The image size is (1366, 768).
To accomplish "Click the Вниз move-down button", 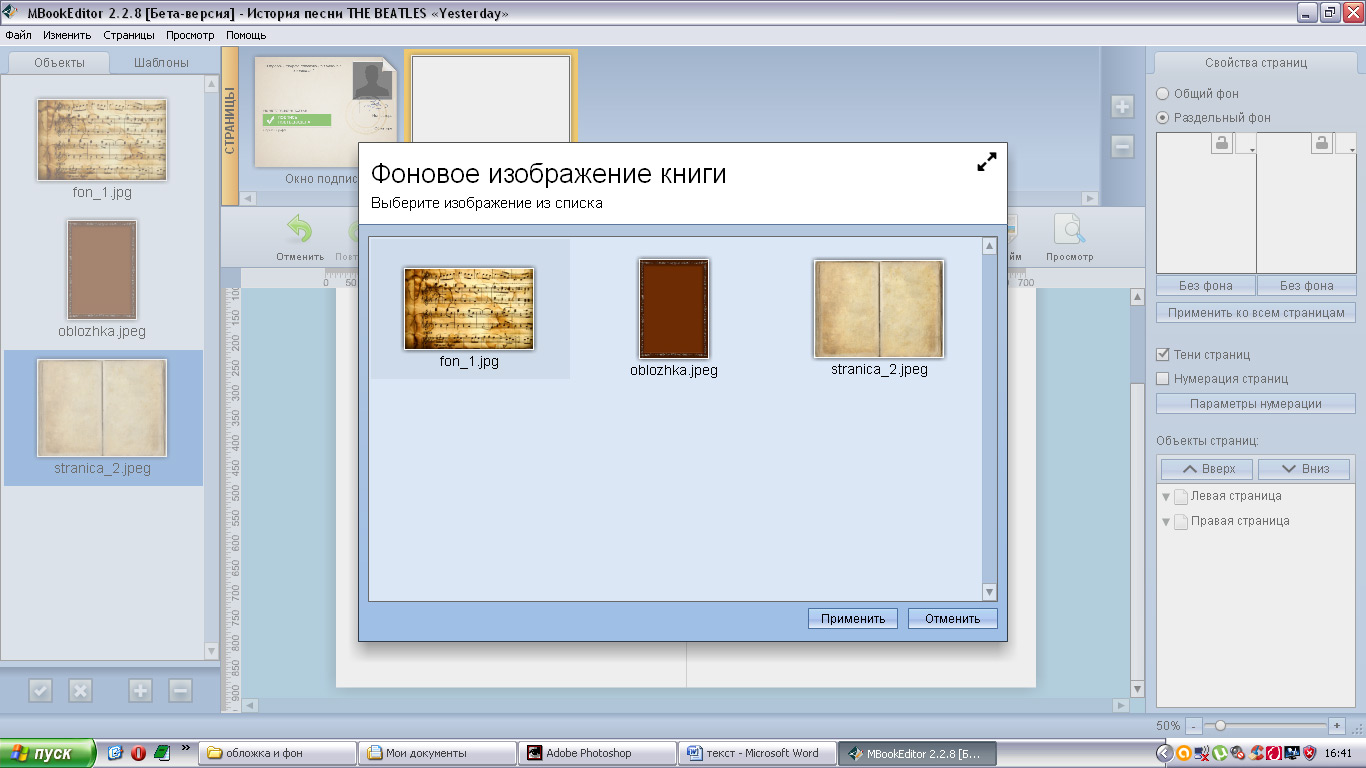I will click(x=1305, y=468).
